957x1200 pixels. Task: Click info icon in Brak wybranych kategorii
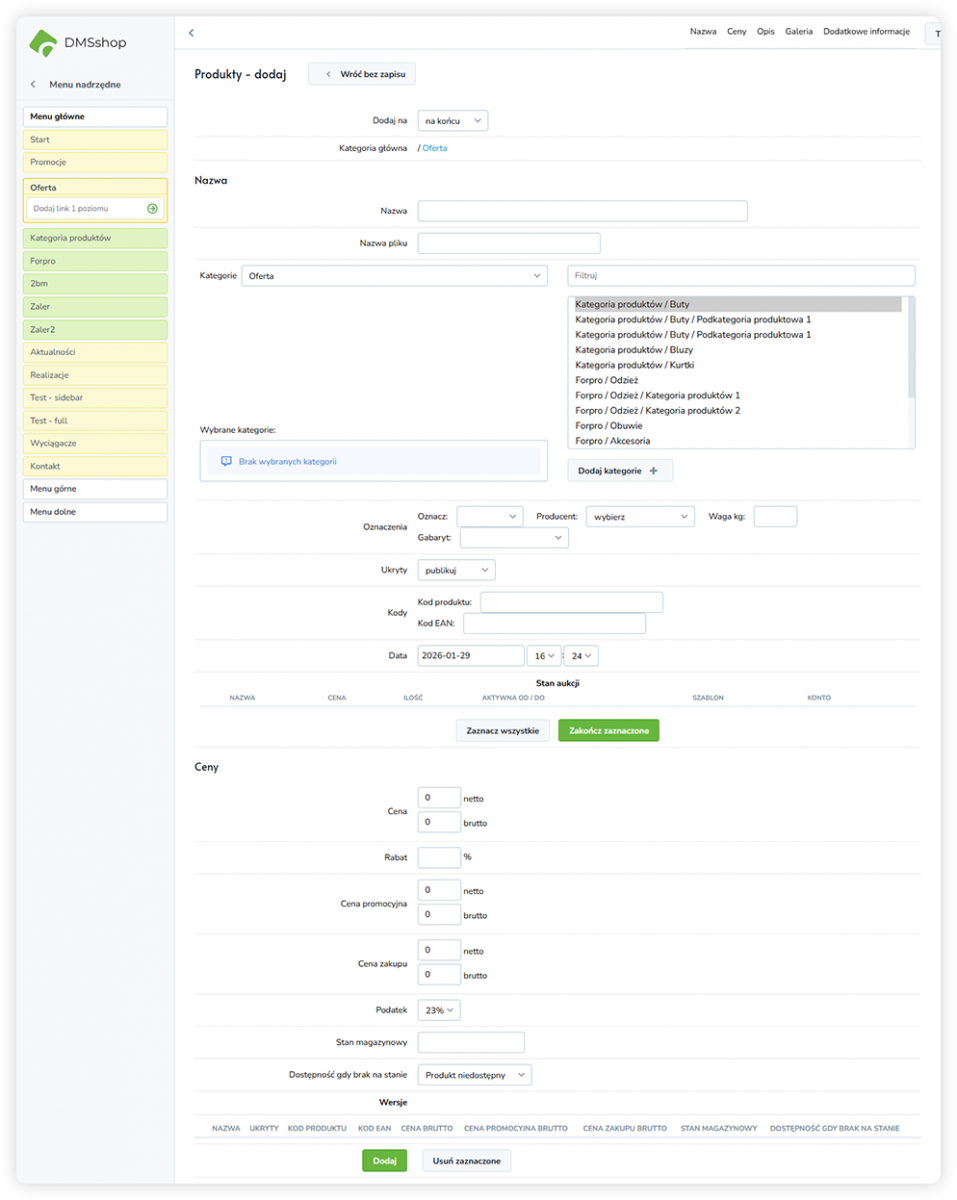pyautogui.click(x=226, y=462)
